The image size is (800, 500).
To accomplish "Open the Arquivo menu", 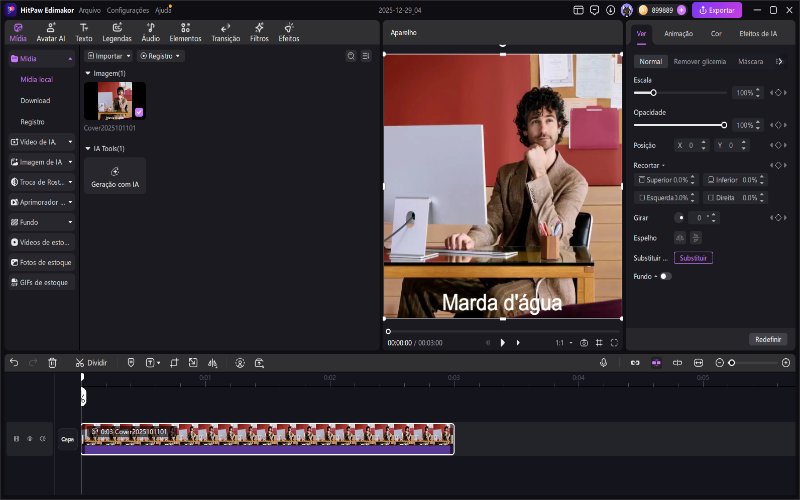I will [90, 10].
